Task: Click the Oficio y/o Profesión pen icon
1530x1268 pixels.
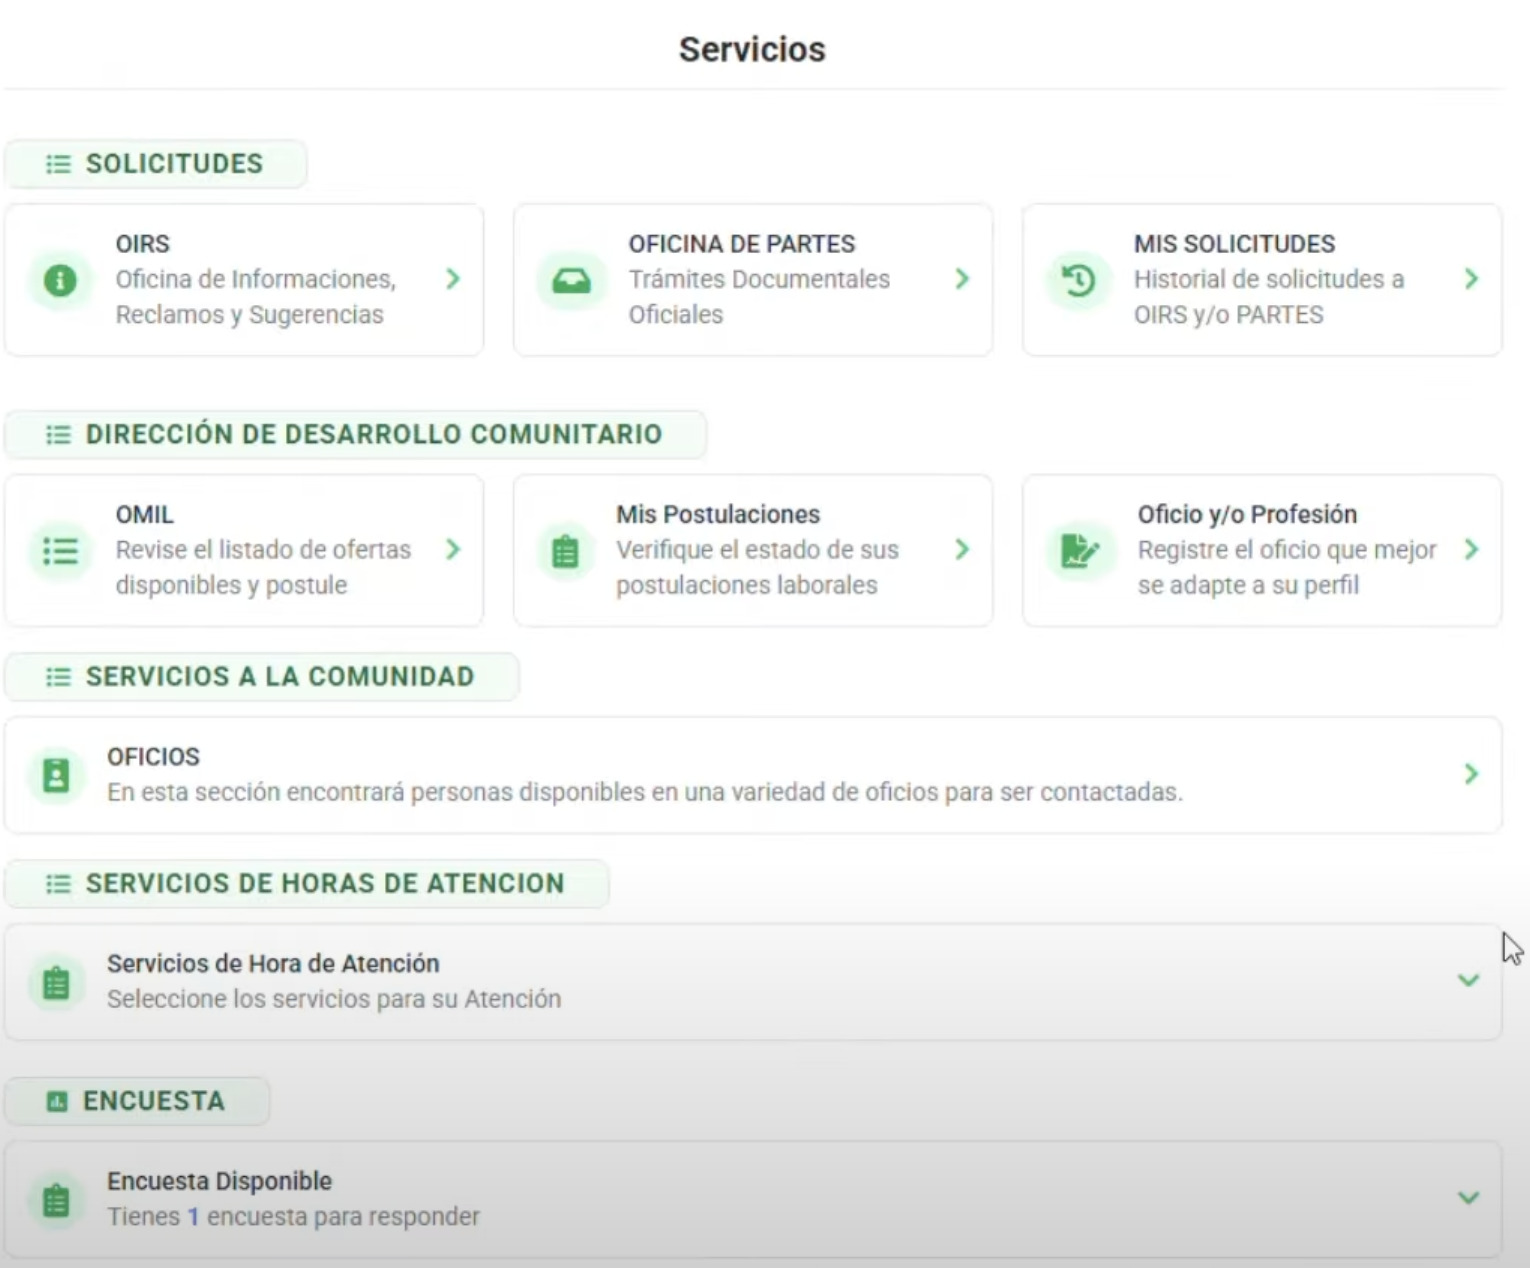Action: (x=1078, y=550)
